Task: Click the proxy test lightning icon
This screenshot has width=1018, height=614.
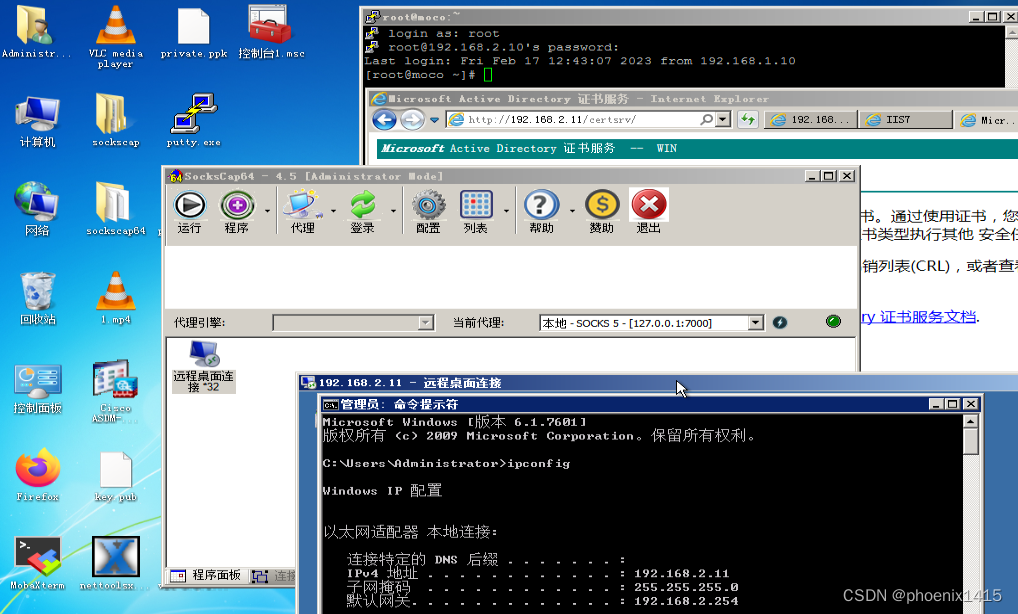Action: tap(780, 322)
